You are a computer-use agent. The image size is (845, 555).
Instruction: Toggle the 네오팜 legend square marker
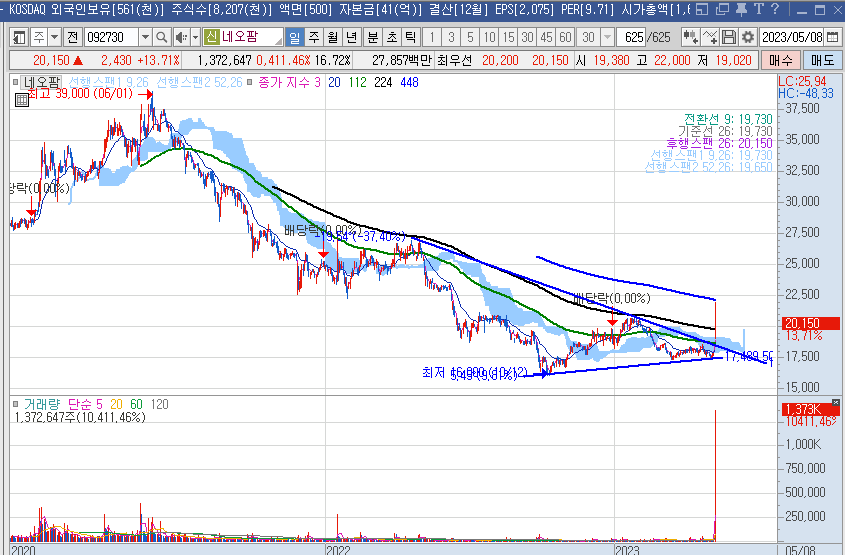click(x=16, y=82)
